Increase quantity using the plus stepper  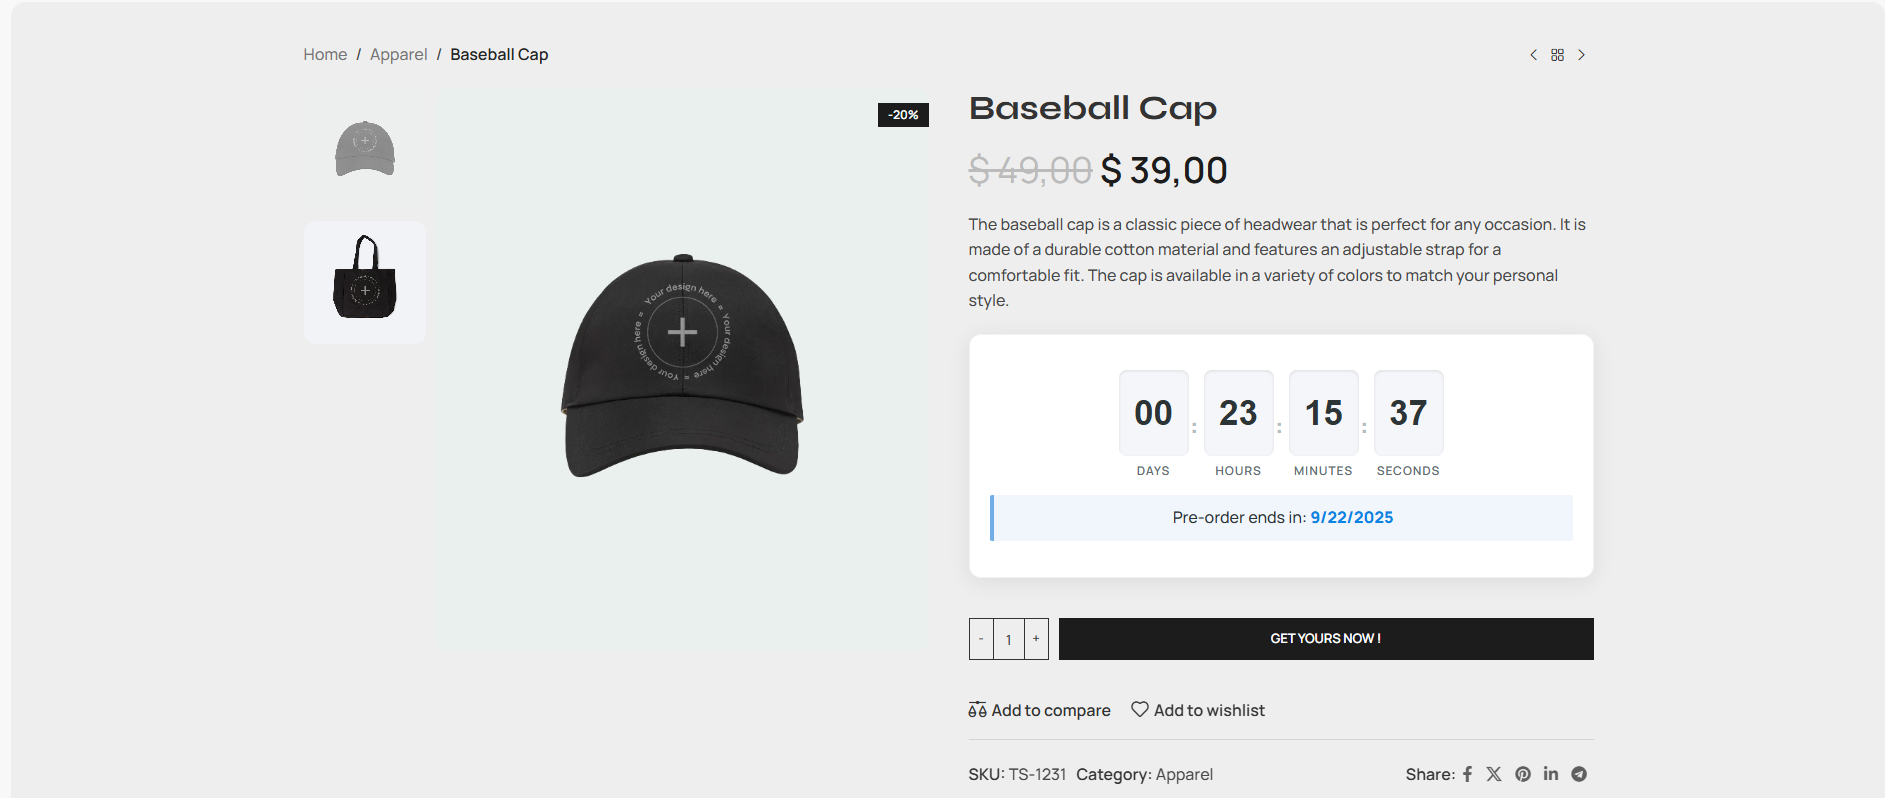click(1036, 638)
